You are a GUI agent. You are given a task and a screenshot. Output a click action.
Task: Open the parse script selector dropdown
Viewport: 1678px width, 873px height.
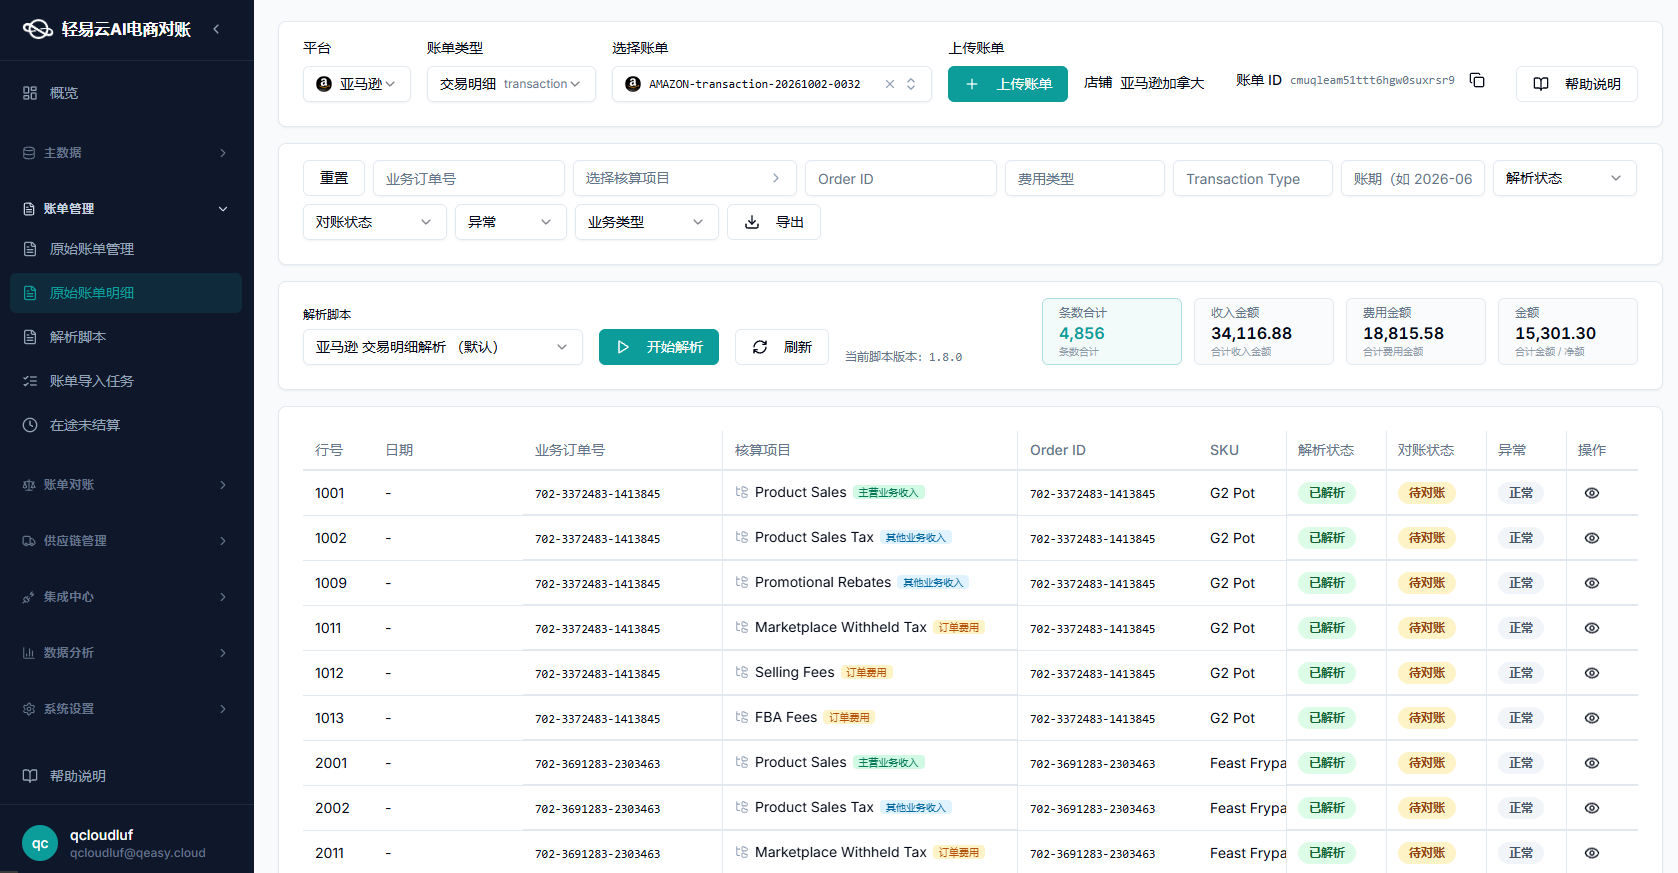443,347
